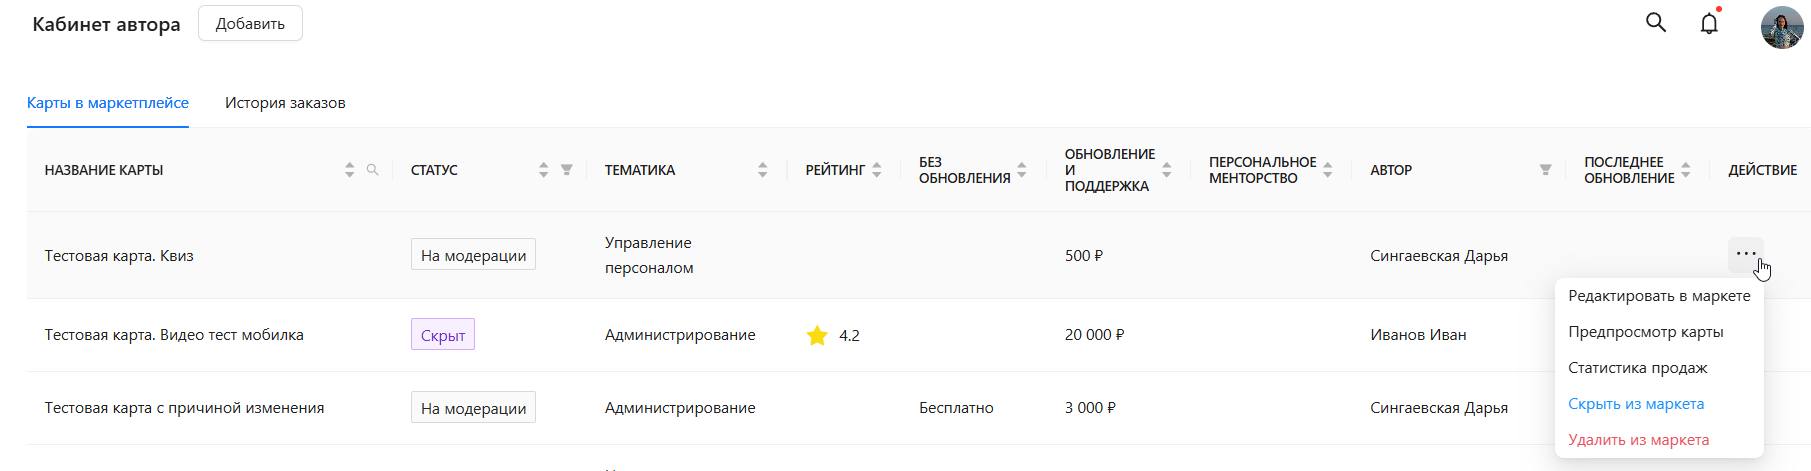Sort by card name column
This screenshot has height=471, width=1811.
point(349,170)
